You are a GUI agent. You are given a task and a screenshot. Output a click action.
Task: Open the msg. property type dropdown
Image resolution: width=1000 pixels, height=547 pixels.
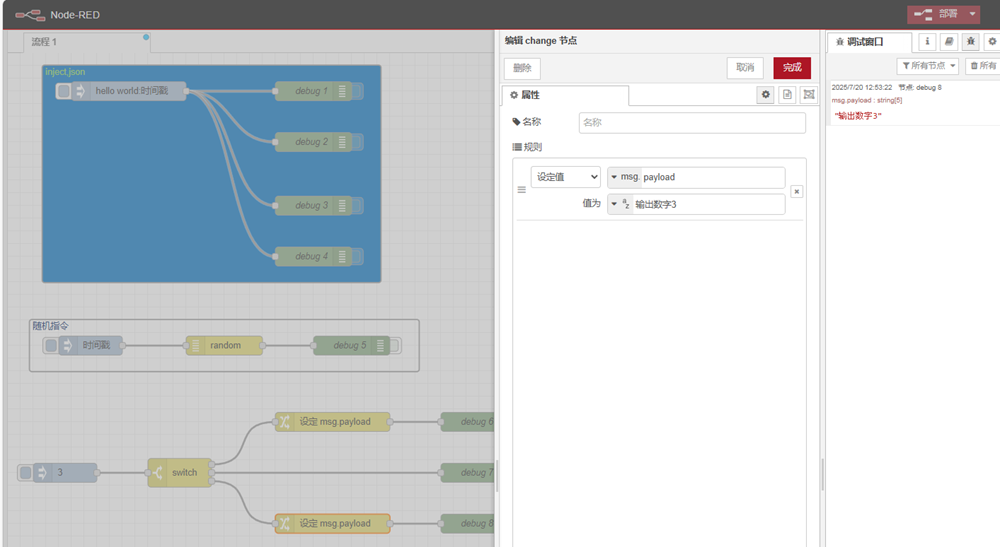pos(624,177)
